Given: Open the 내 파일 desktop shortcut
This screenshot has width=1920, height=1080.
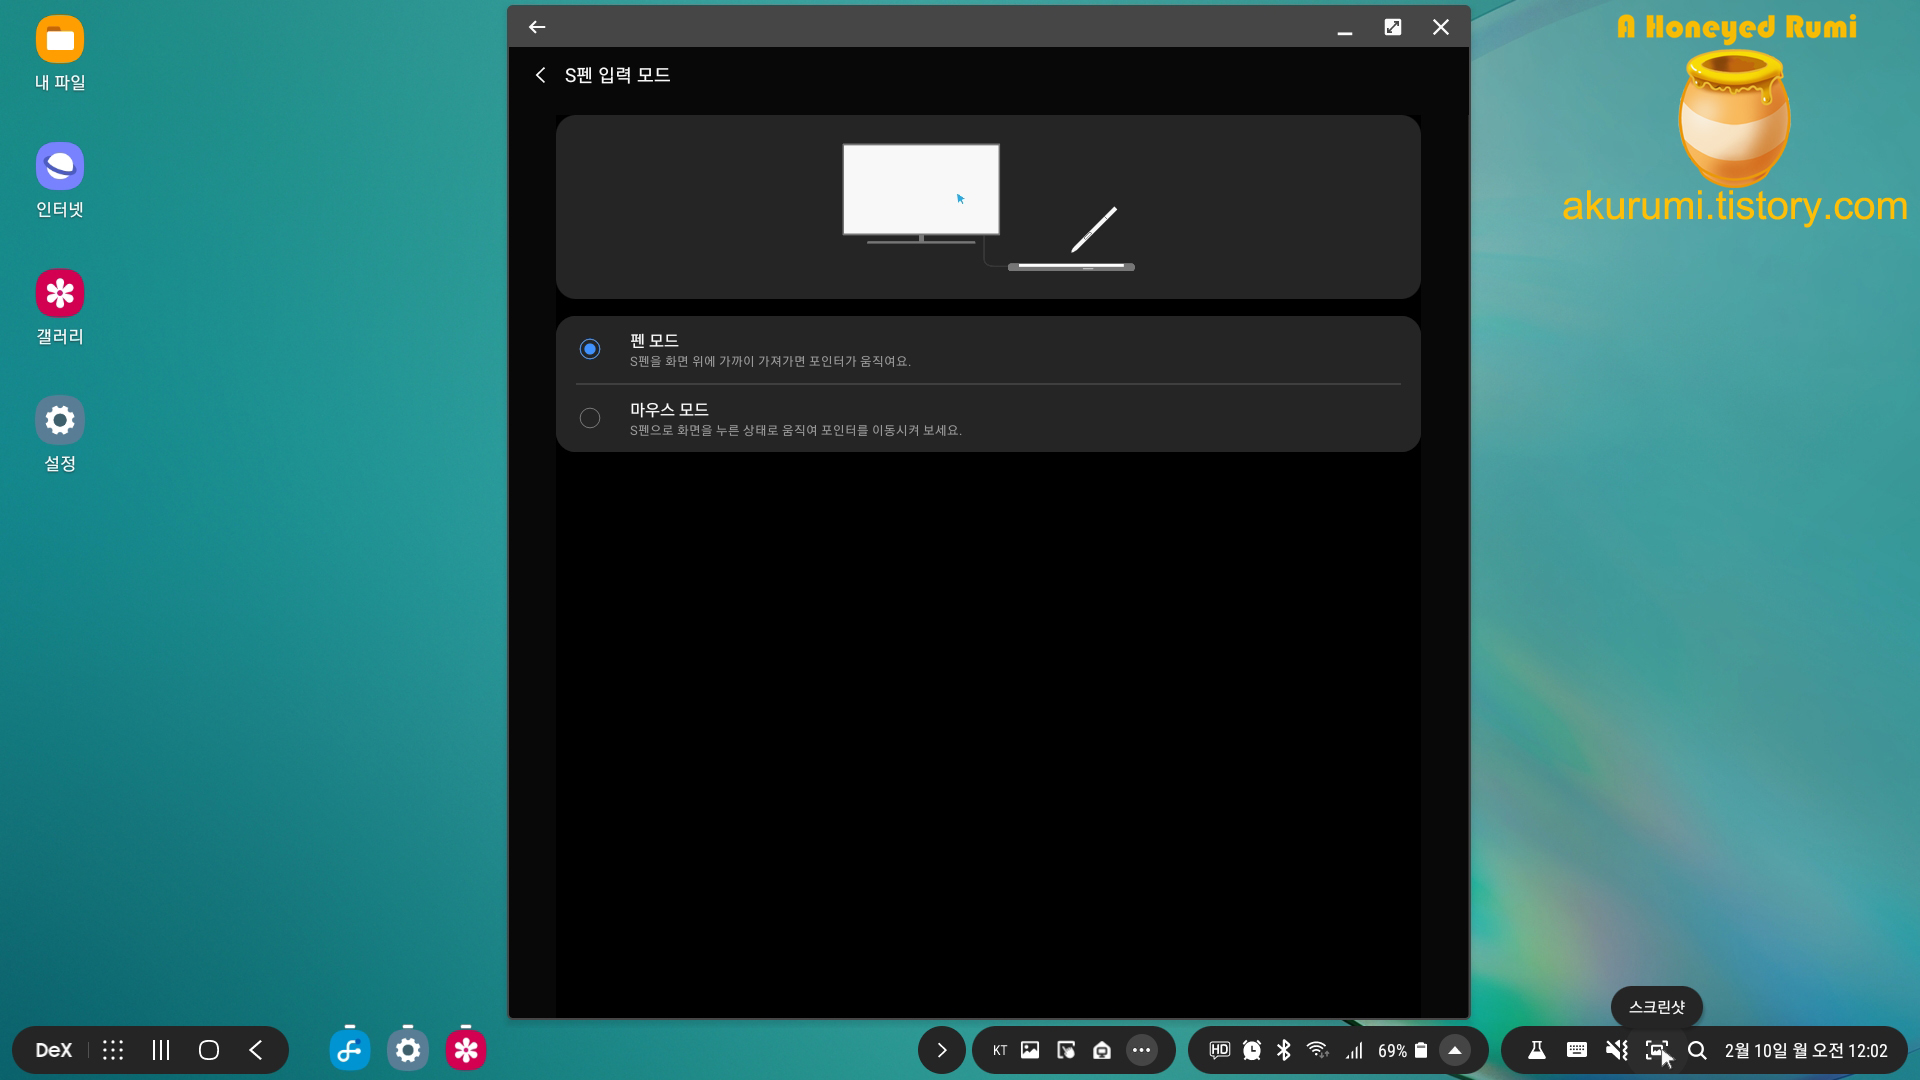Looking at the screenshot, I should pyautogui.click(x=60, y=54).
